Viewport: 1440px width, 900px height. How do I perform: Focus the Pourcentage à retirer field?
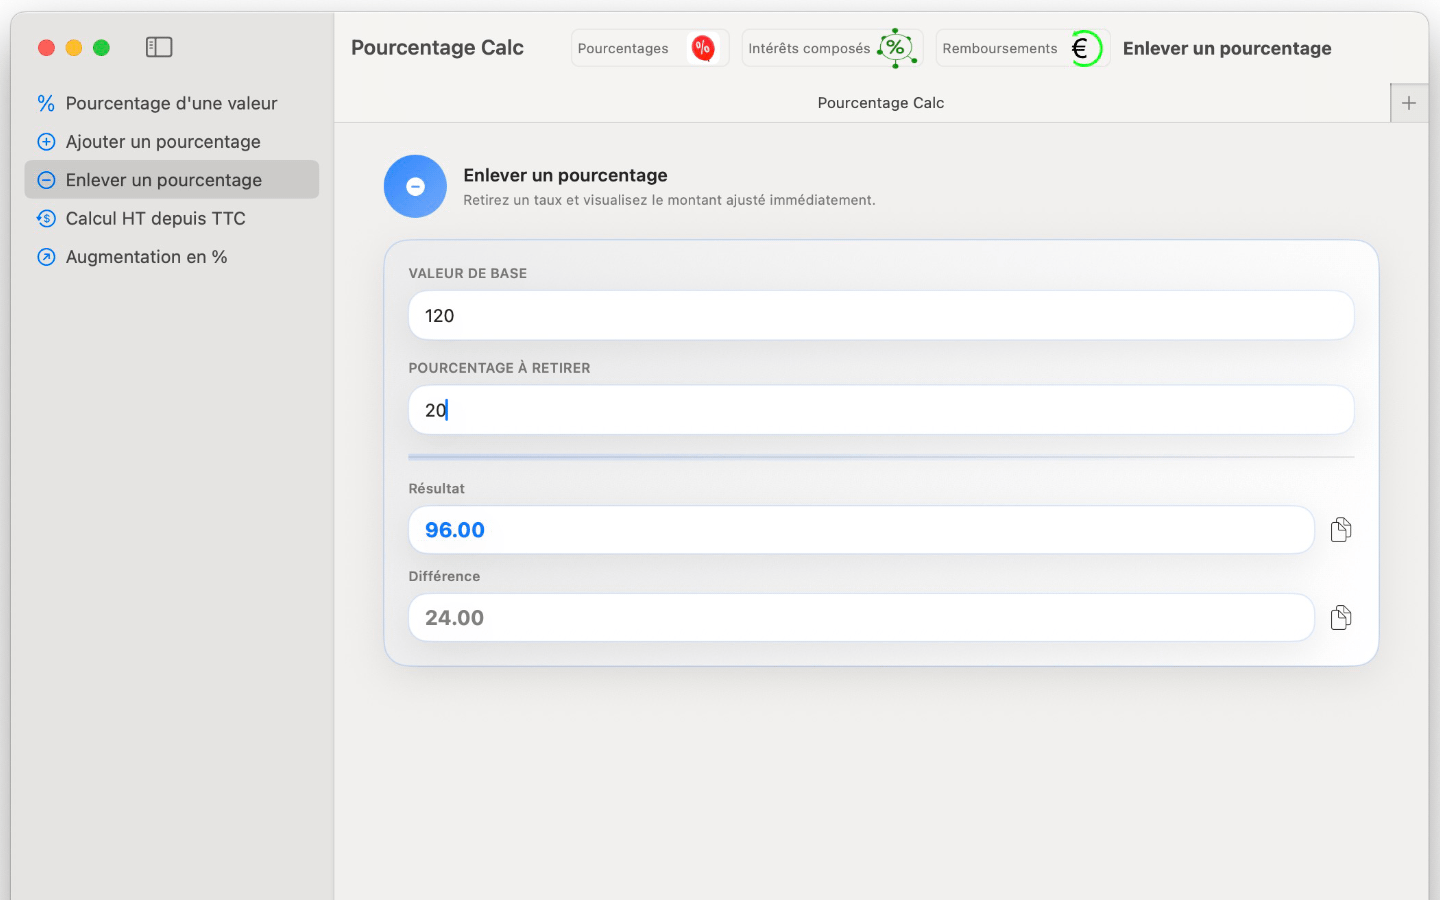click(x=880, y=410)
